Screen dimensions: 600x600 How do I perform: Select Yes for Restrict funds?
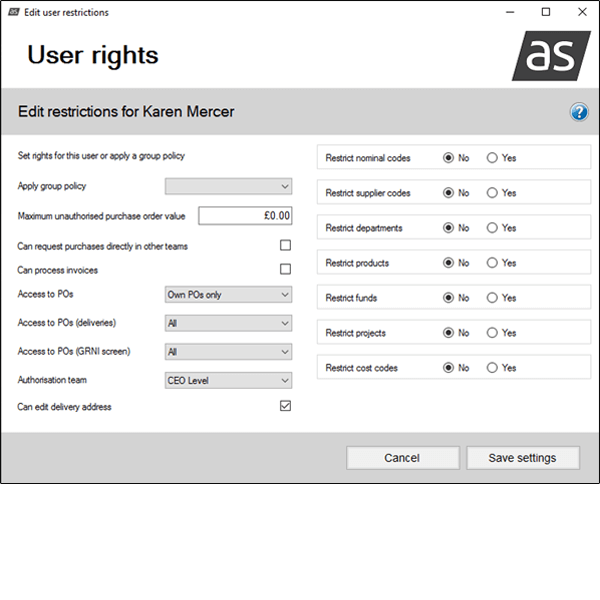pos(492,298)
